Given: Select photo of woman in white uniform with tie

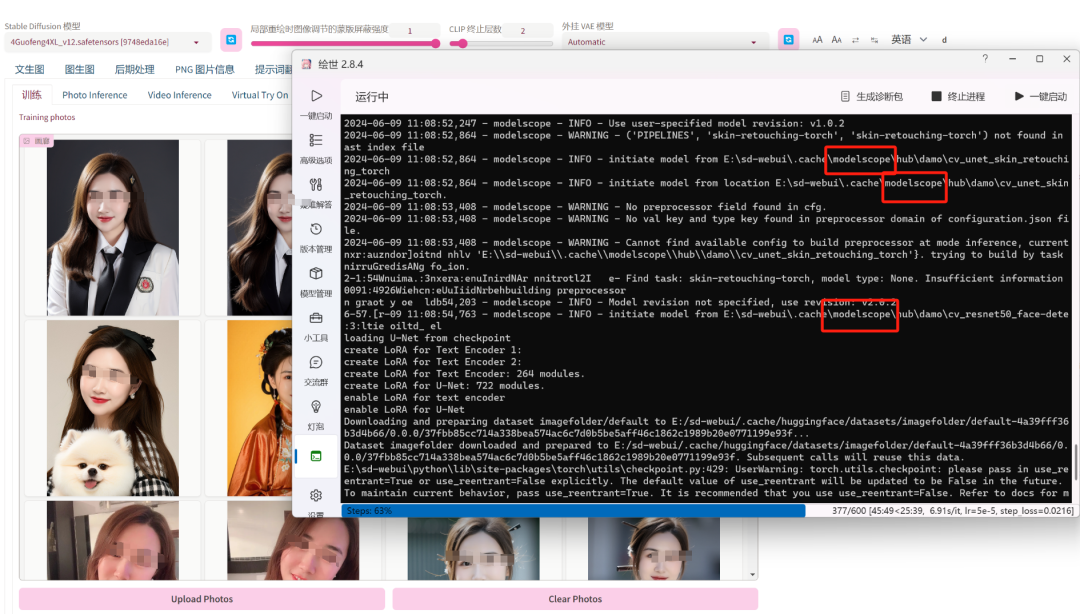Looking at the screenshot, I should coord(113,227).
